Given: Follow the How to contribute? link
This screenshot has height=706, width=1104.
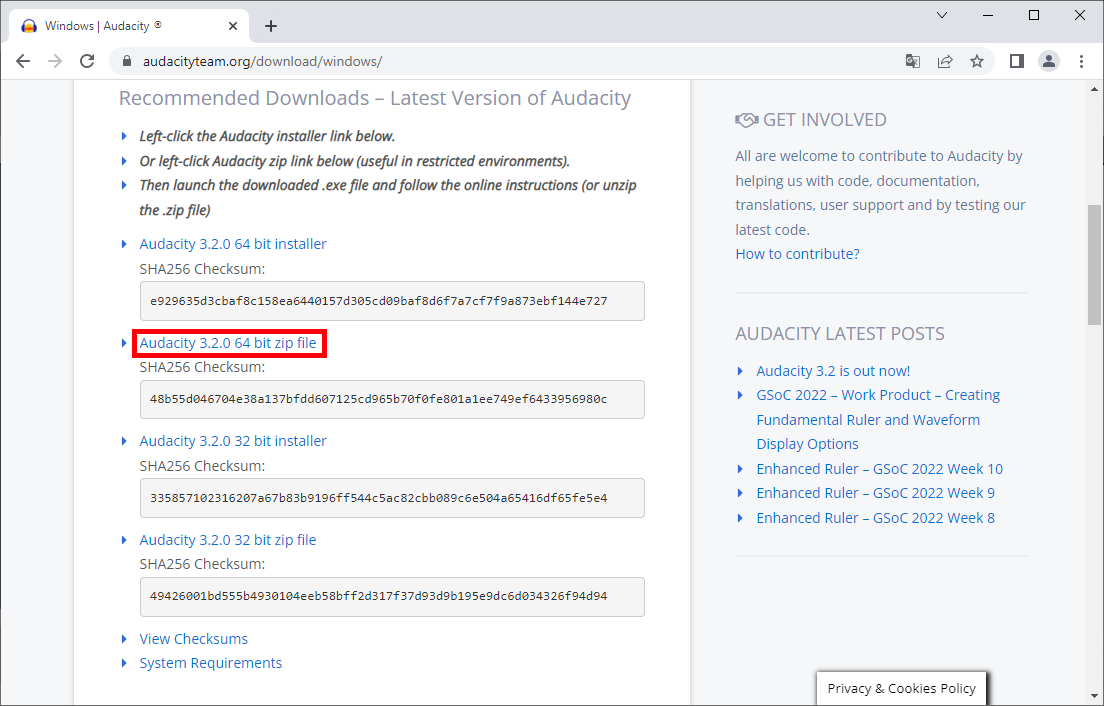Looking at the screenshot, I should [x=797, y=253].
